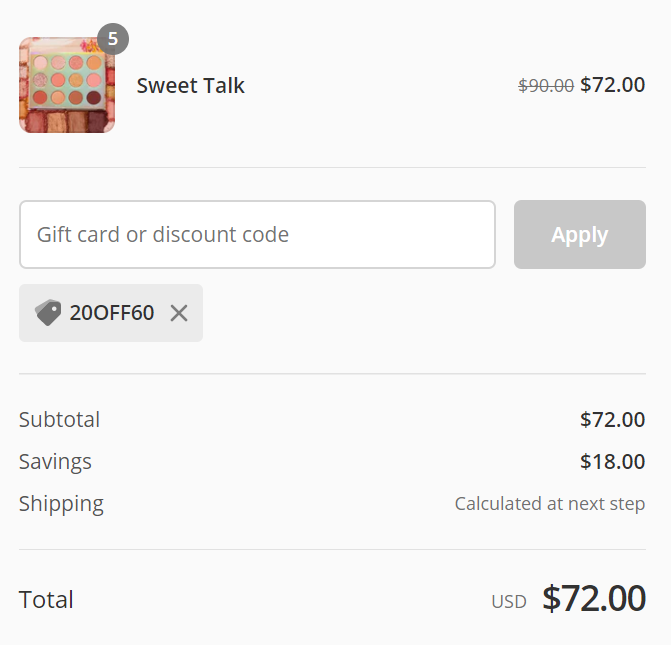Screen dimensions: 671x645
Task: Click the USD currency indicator
Action: (x=509, y=602)
